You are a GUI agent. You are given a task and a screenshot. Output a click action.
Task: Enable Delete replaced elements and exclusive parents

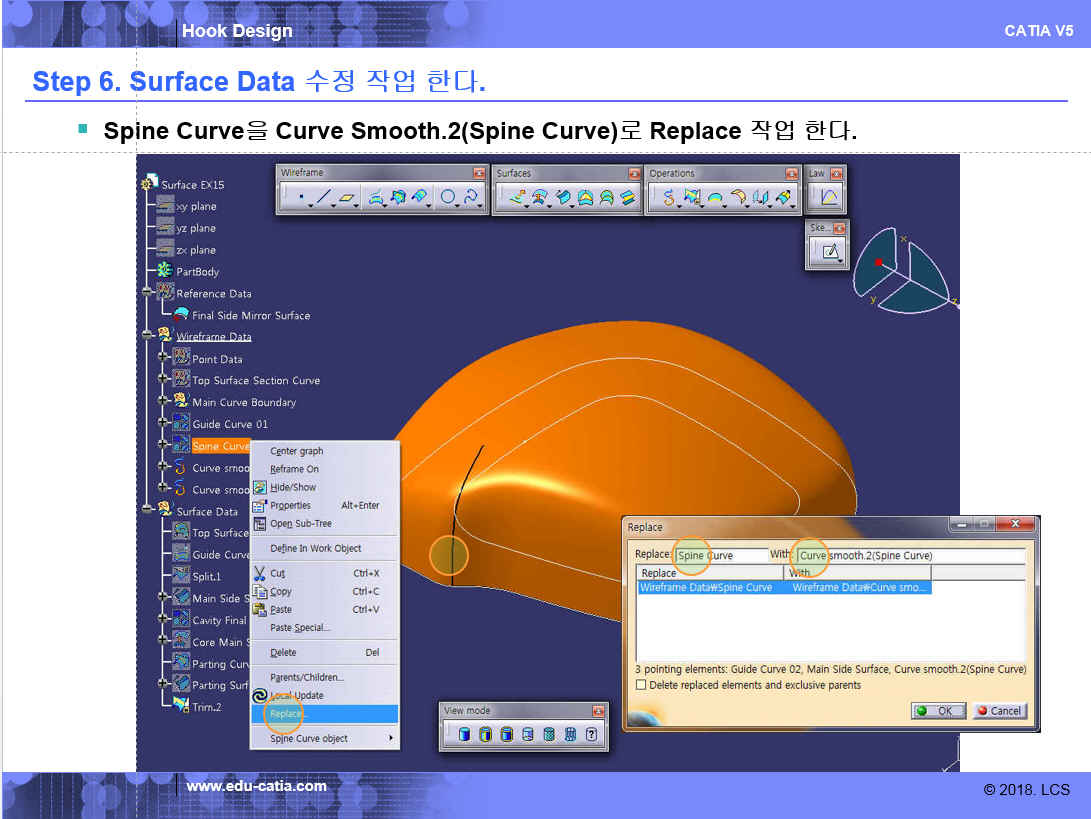[x=641, y=685]
